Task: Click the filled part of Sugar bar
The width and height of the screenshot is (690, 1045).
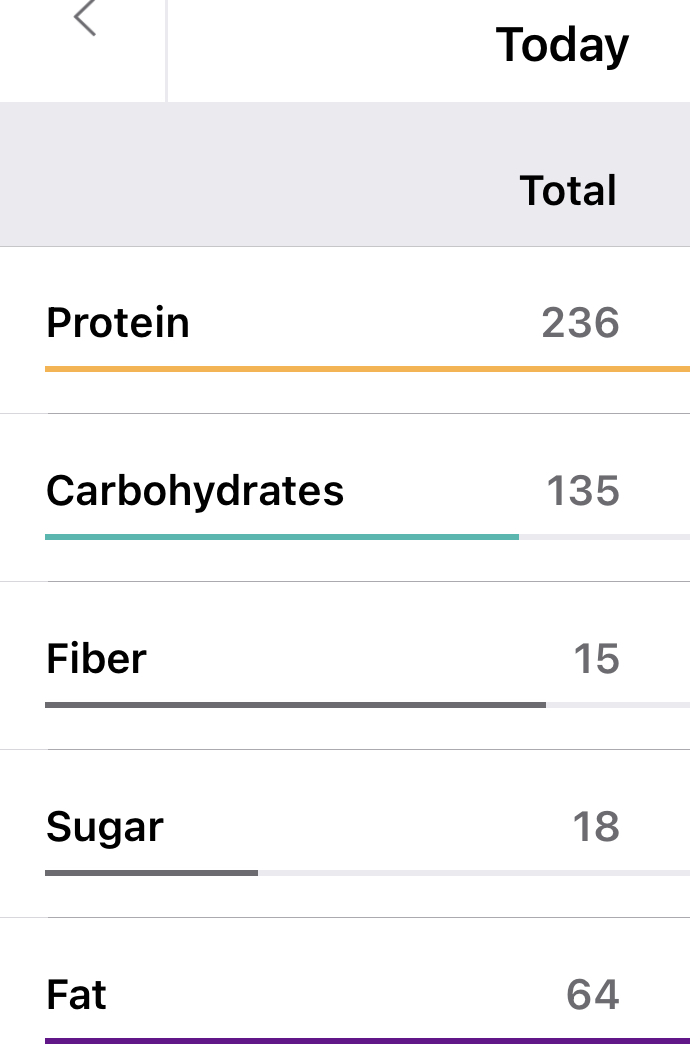Action: (151, 873)
